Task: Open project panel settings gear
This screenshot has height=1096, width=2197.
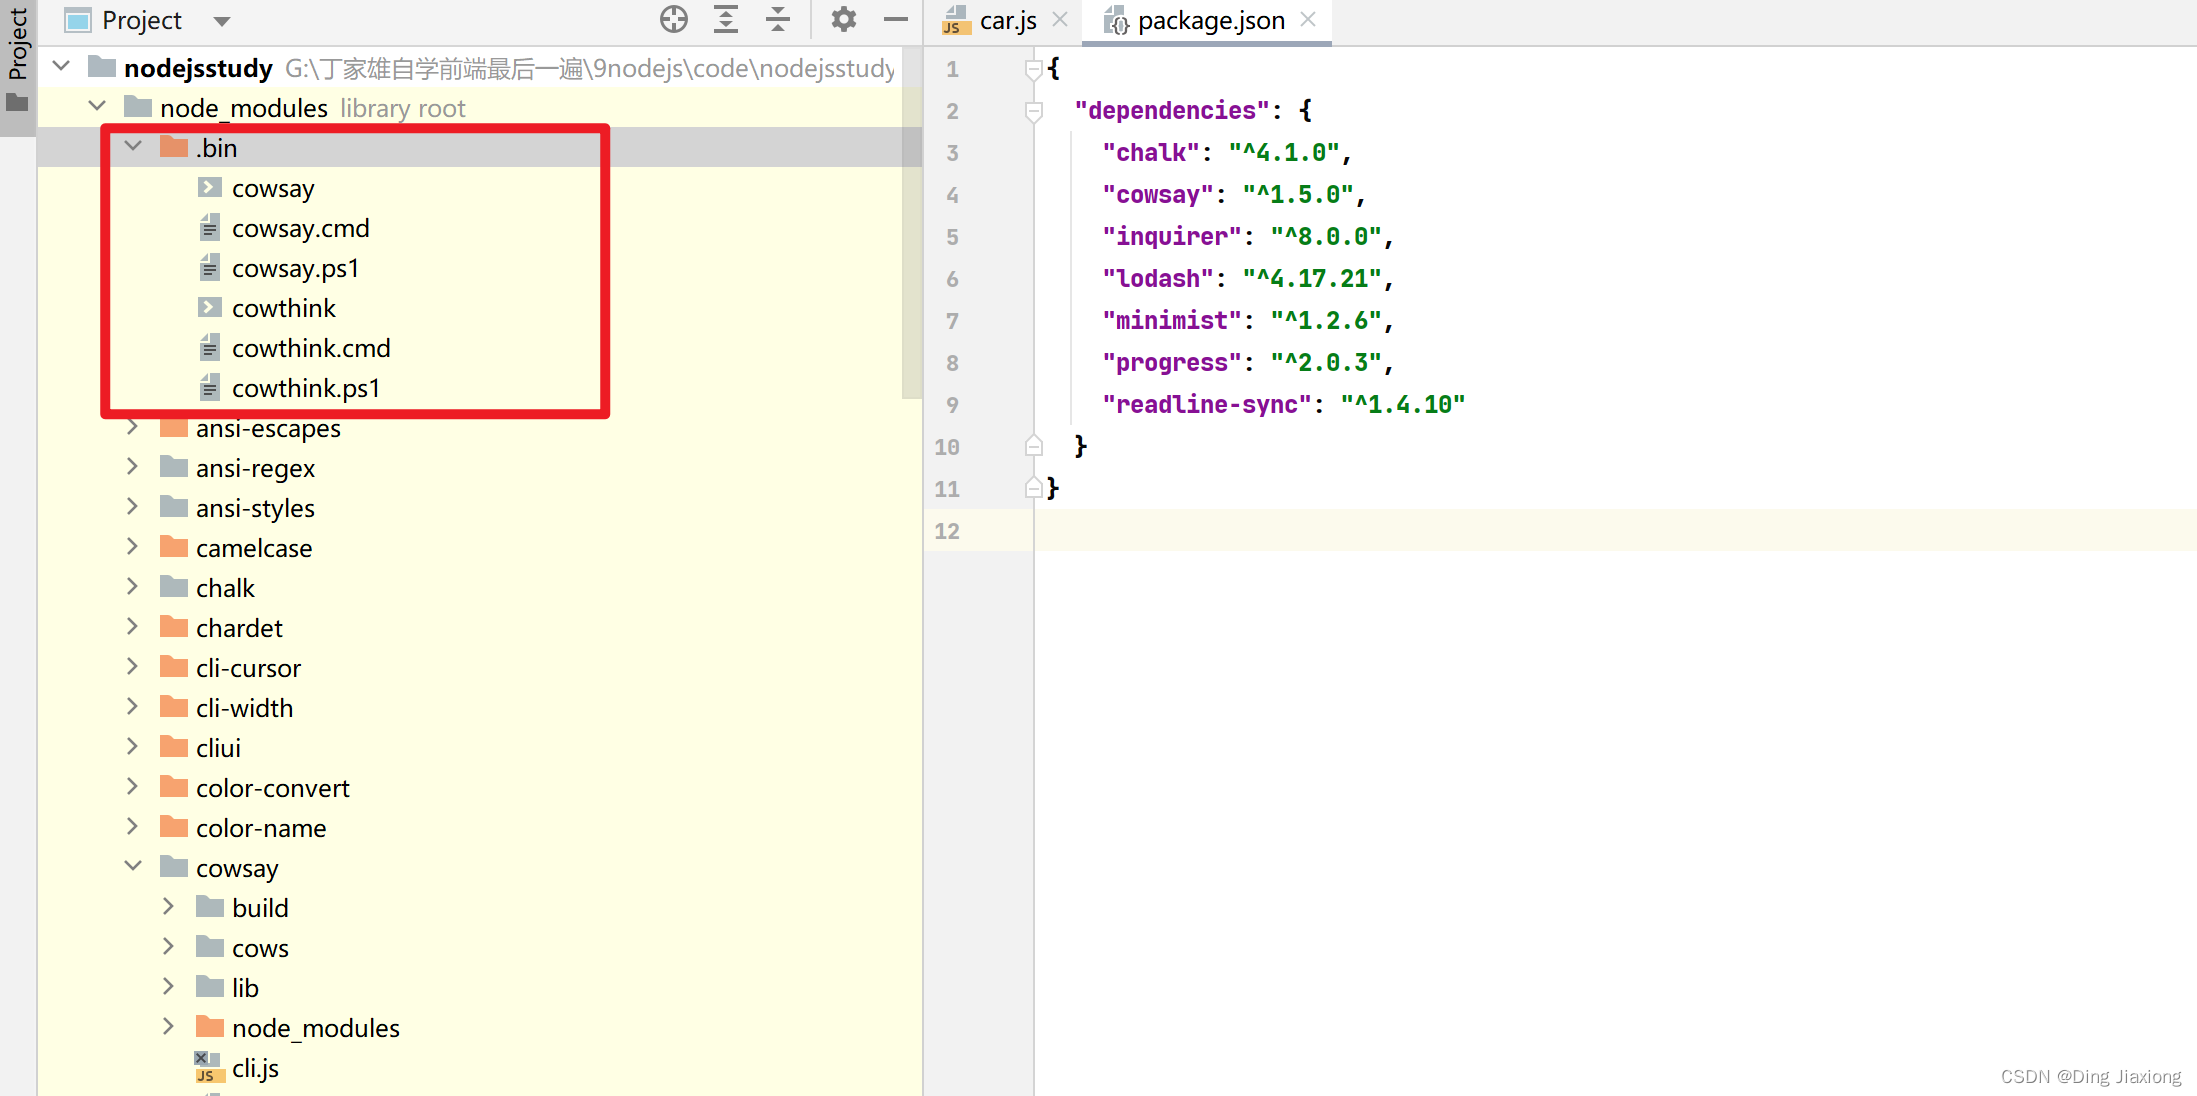Action: point(844,19)
